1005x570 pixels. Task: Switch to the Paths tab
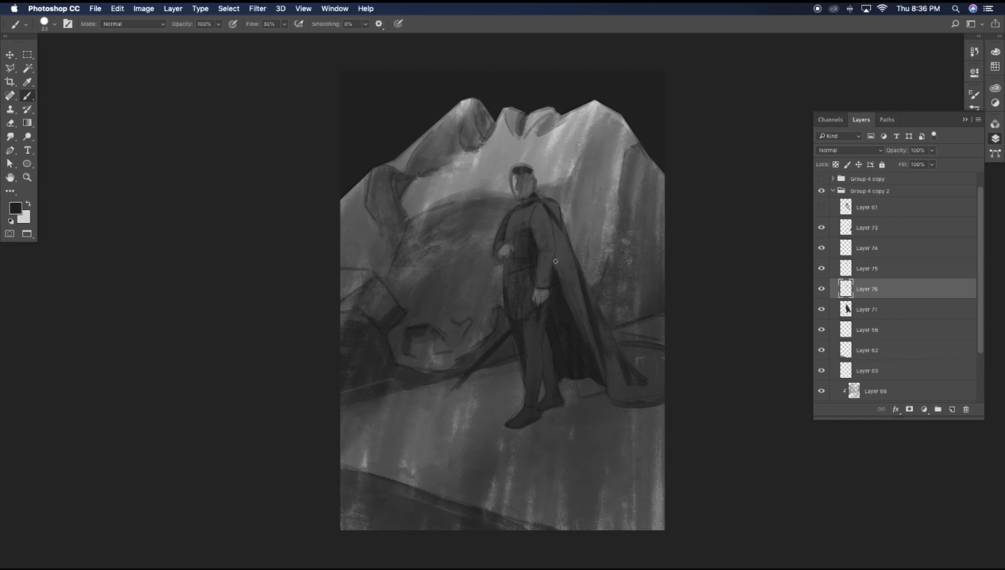886,120
